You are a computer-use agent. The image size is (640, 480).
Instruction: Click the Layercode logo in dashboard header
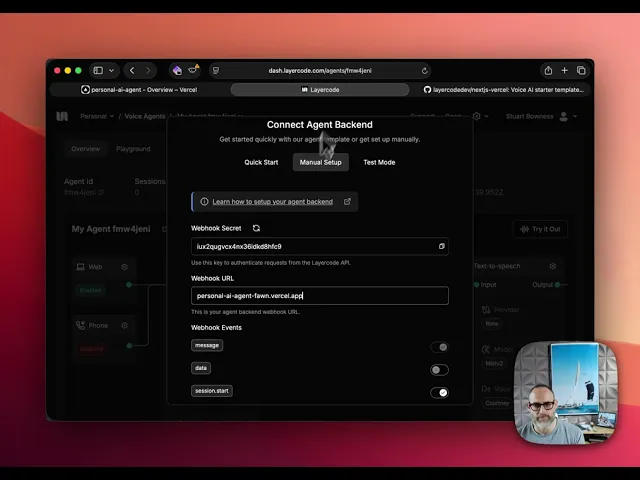(62, 116)
